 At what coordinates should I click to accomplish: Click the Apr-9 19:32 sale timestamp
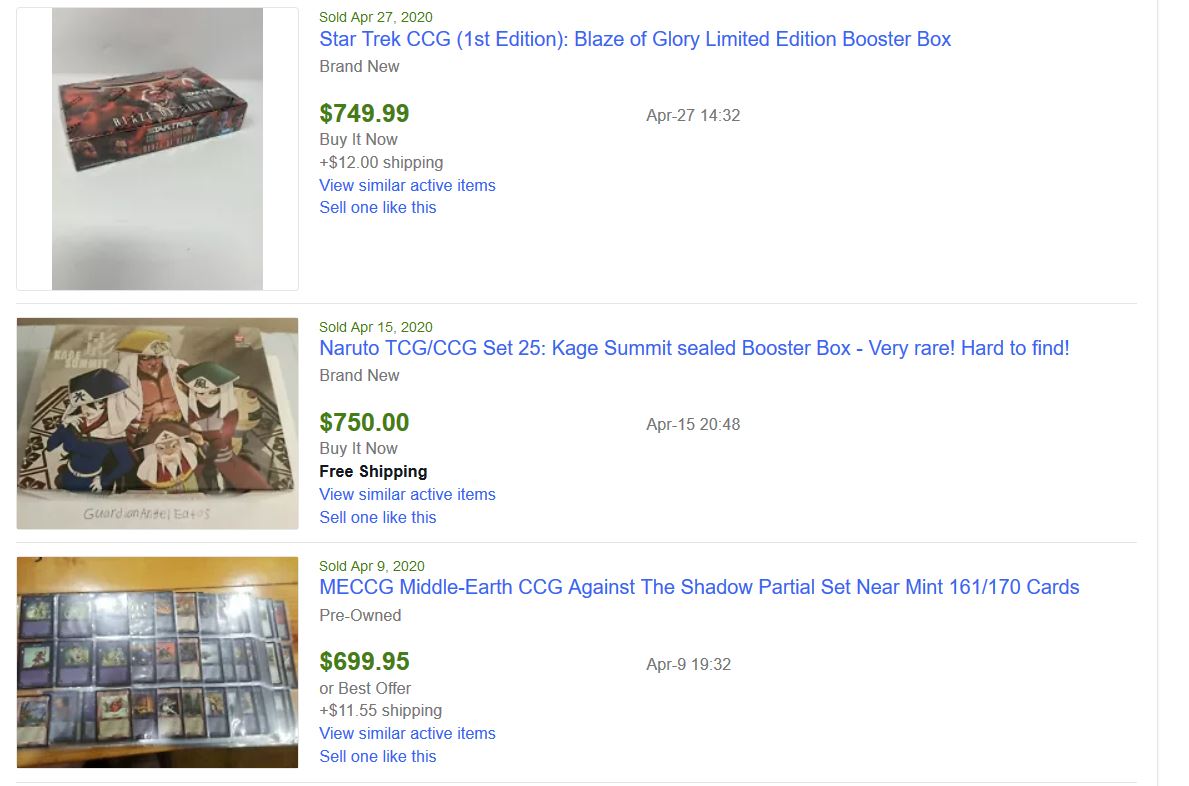(x=688, y=665)
